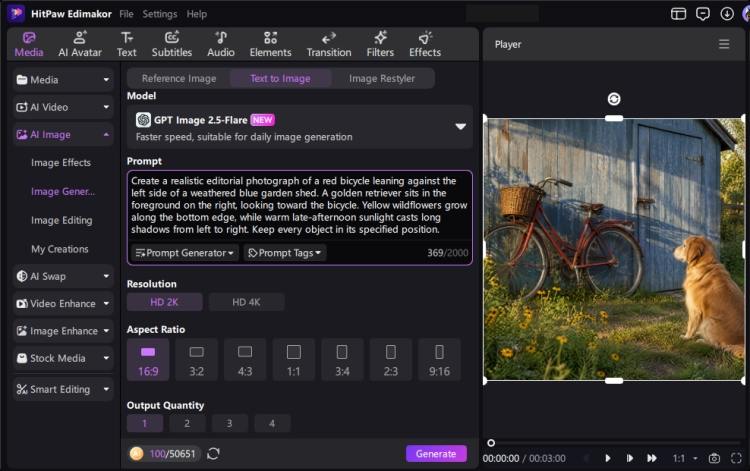Open the feedback message icon
Viewport: 750px width, 471px height.
point(703,14)
